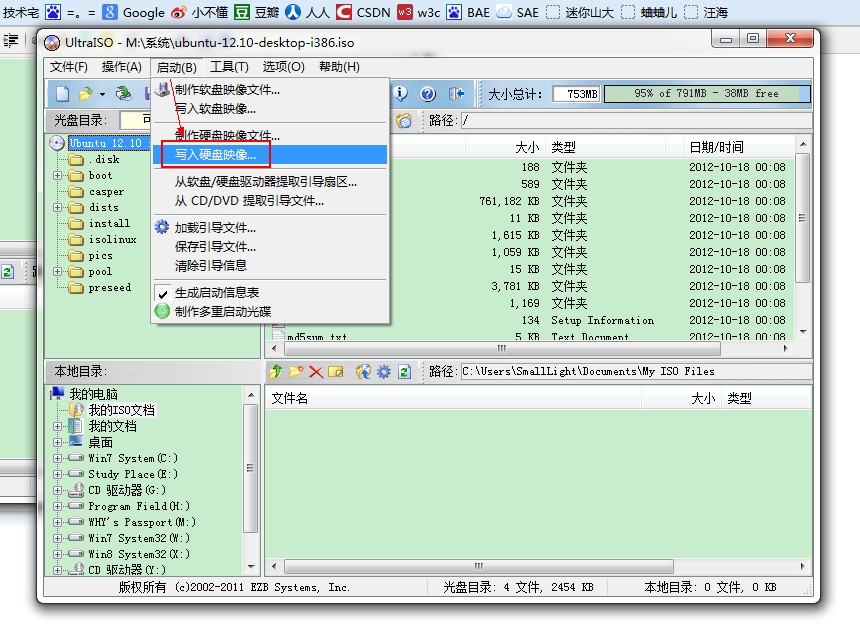Click 大小 column header in disc list
The height and width of the screenshot is (624, 860).
505,147
